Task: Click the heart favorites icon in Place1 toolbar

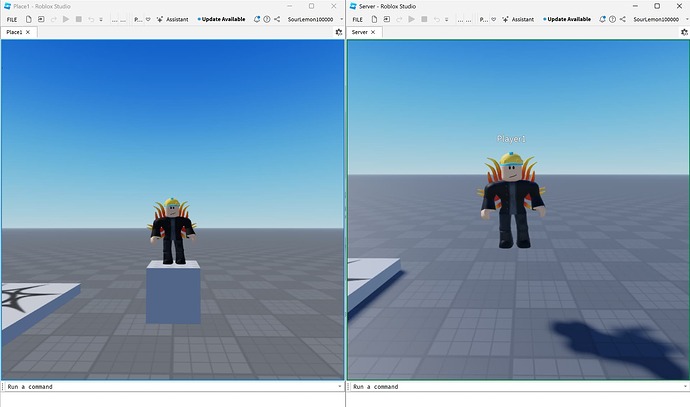Action: coord(148,20)
